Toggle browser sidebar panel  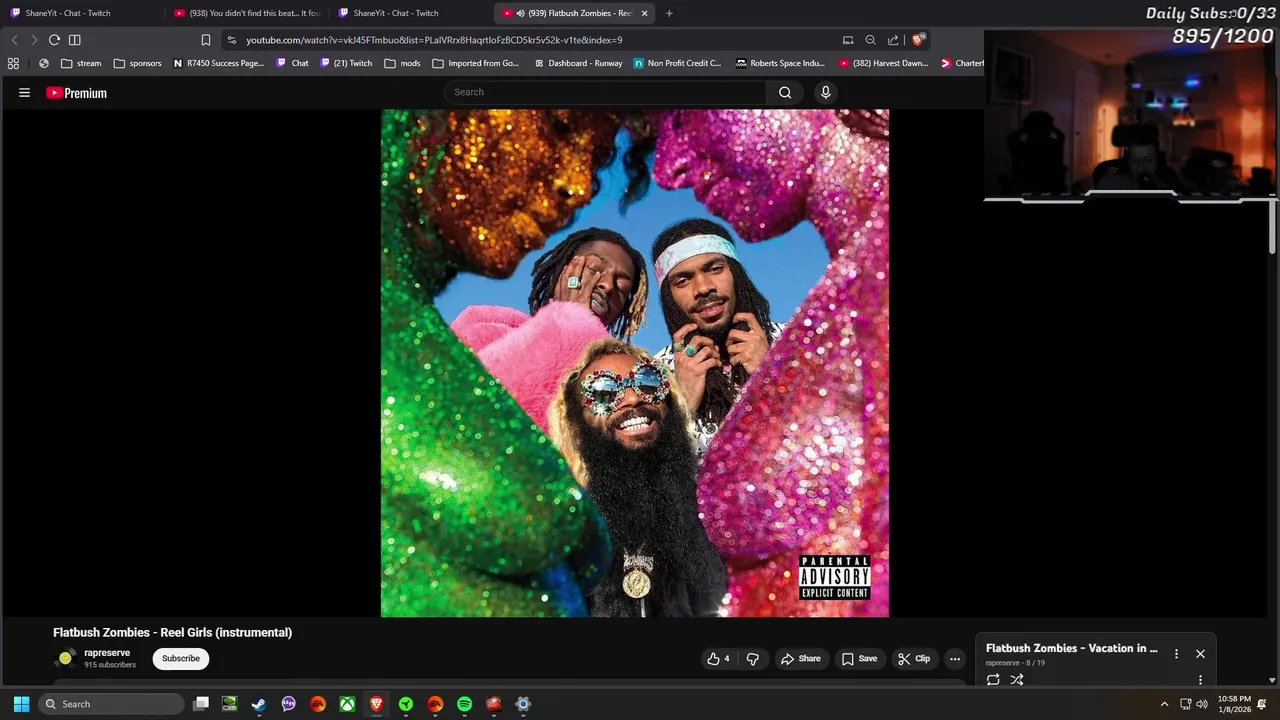[75, 40]
